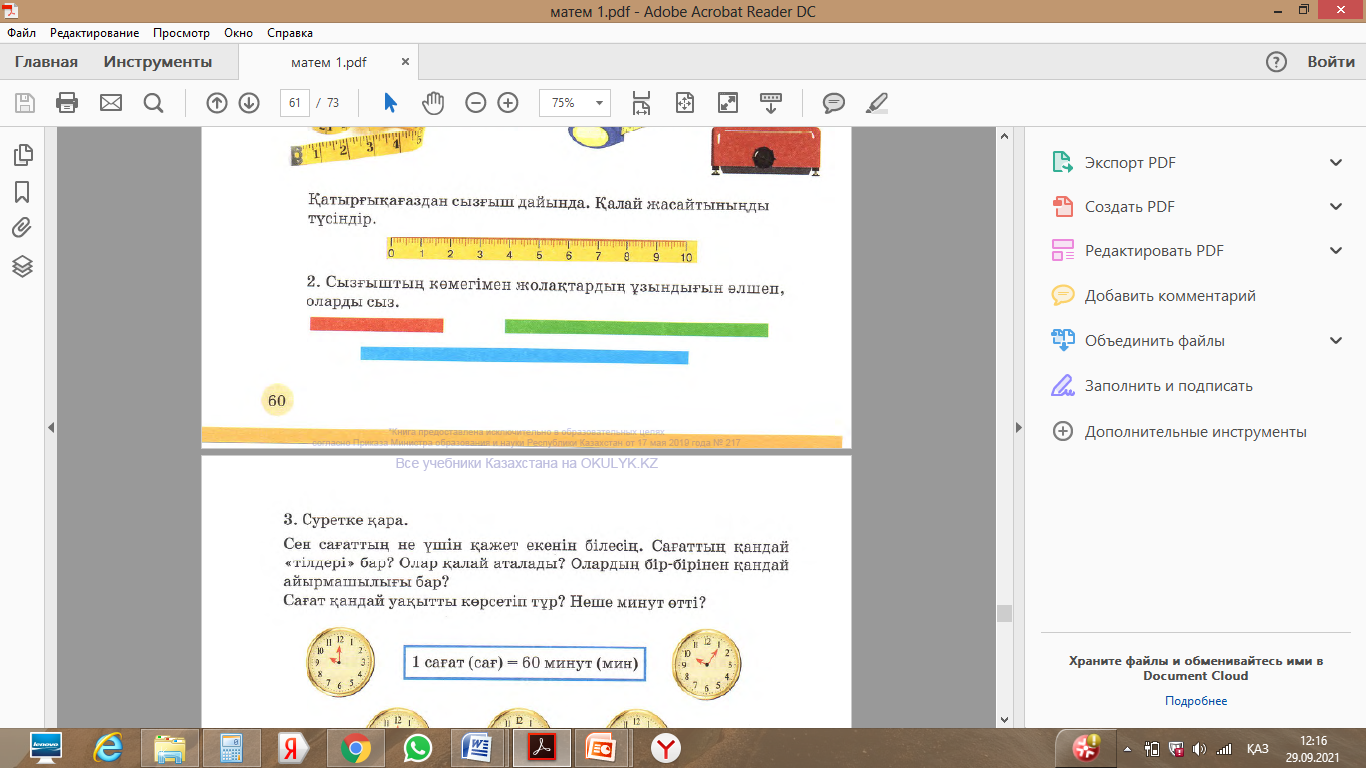Click the read mode download-style icon
The image size is (1366, 768).
point(771,103)
